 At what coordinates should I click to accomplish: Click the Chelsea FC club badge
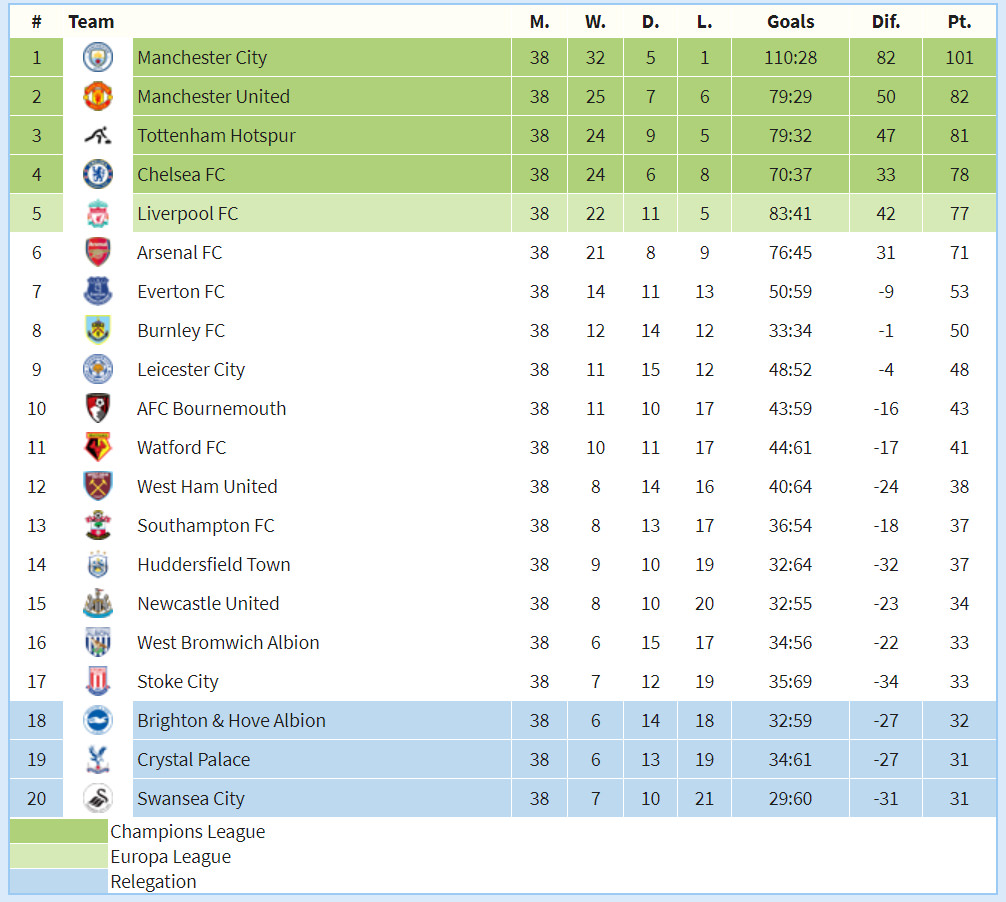tap(98, 174)
